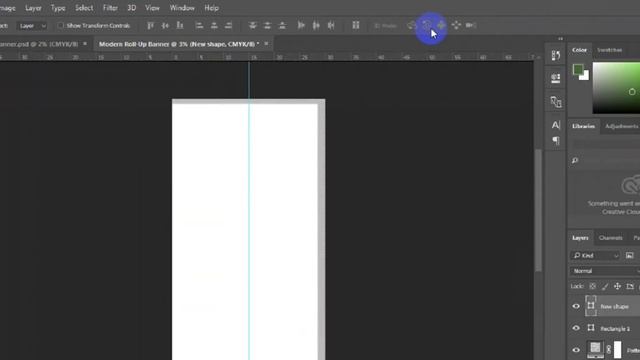Open the Paragraph panel icon
This screenshot has width=640, height=360.
point(556,141)
